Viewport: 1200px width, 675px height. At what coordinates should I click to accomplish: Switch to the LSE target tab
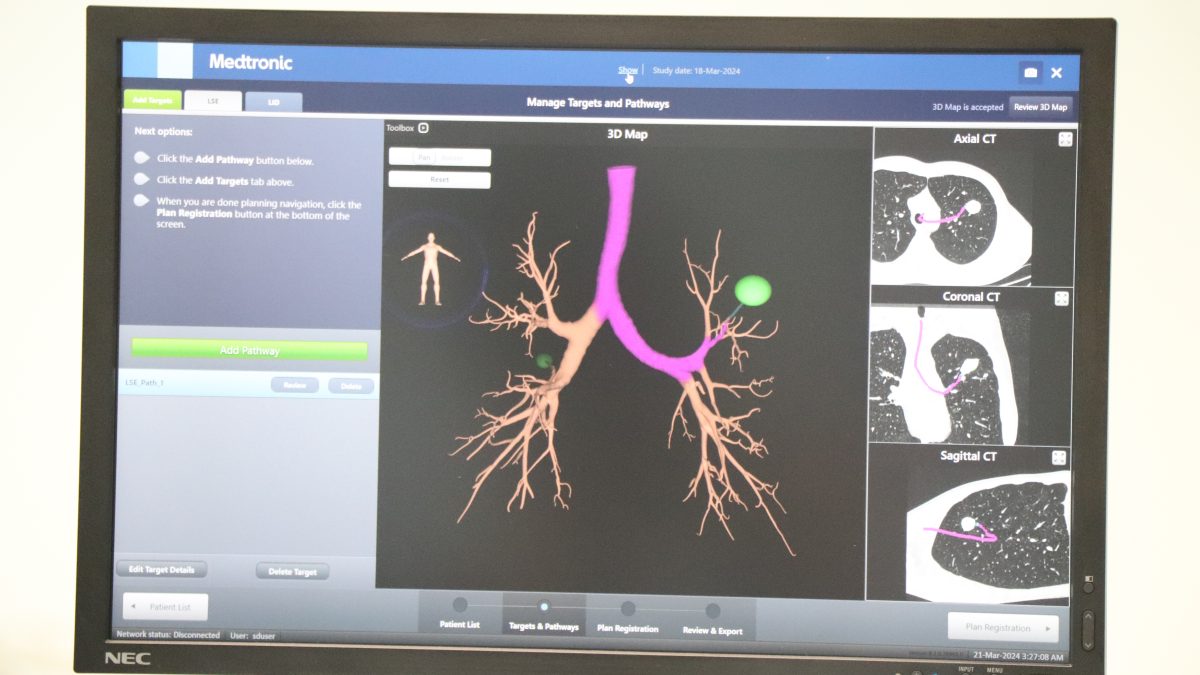coord(213,101)
